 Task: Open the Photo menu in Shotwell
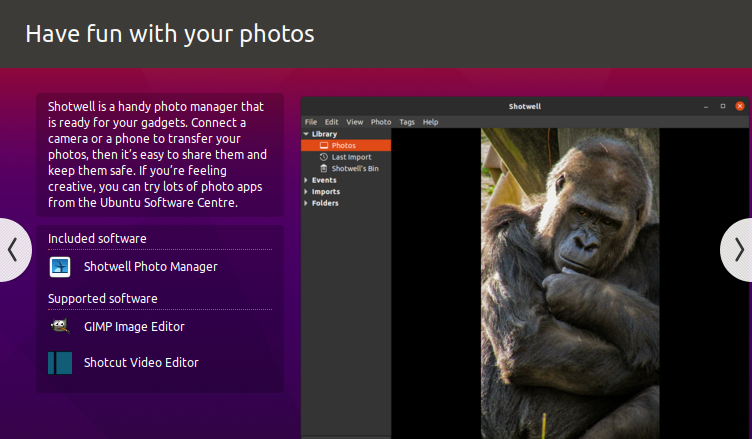[381, 122]
